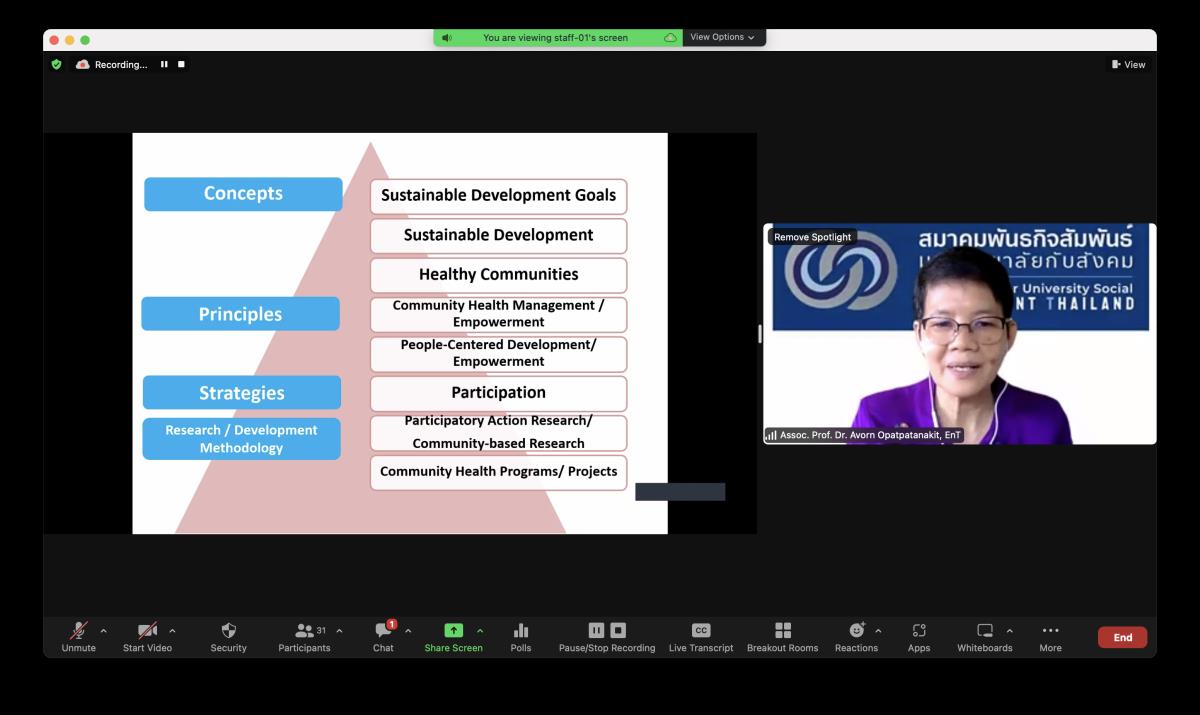Start Video camera button
This screenshot has width=1200, height=715.
(x=147, y=636)
